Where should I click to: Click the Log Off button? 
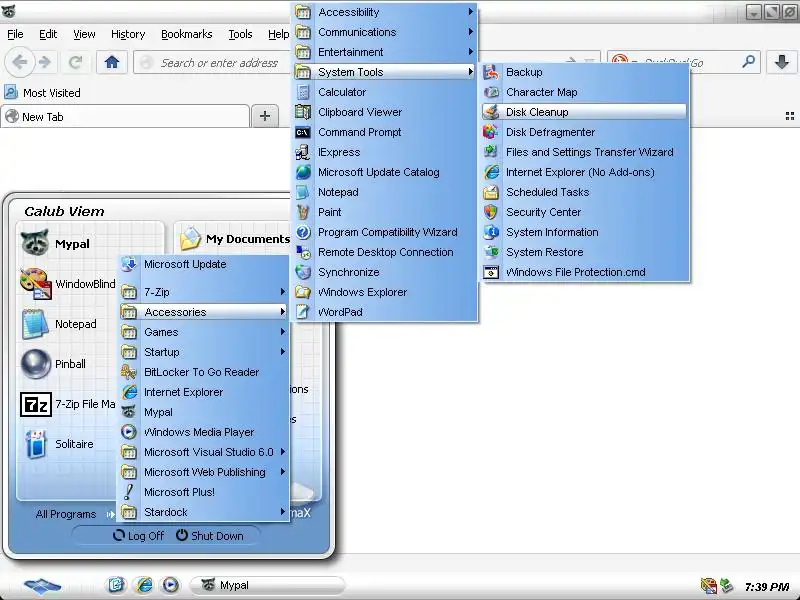click(x=139, y=536)
